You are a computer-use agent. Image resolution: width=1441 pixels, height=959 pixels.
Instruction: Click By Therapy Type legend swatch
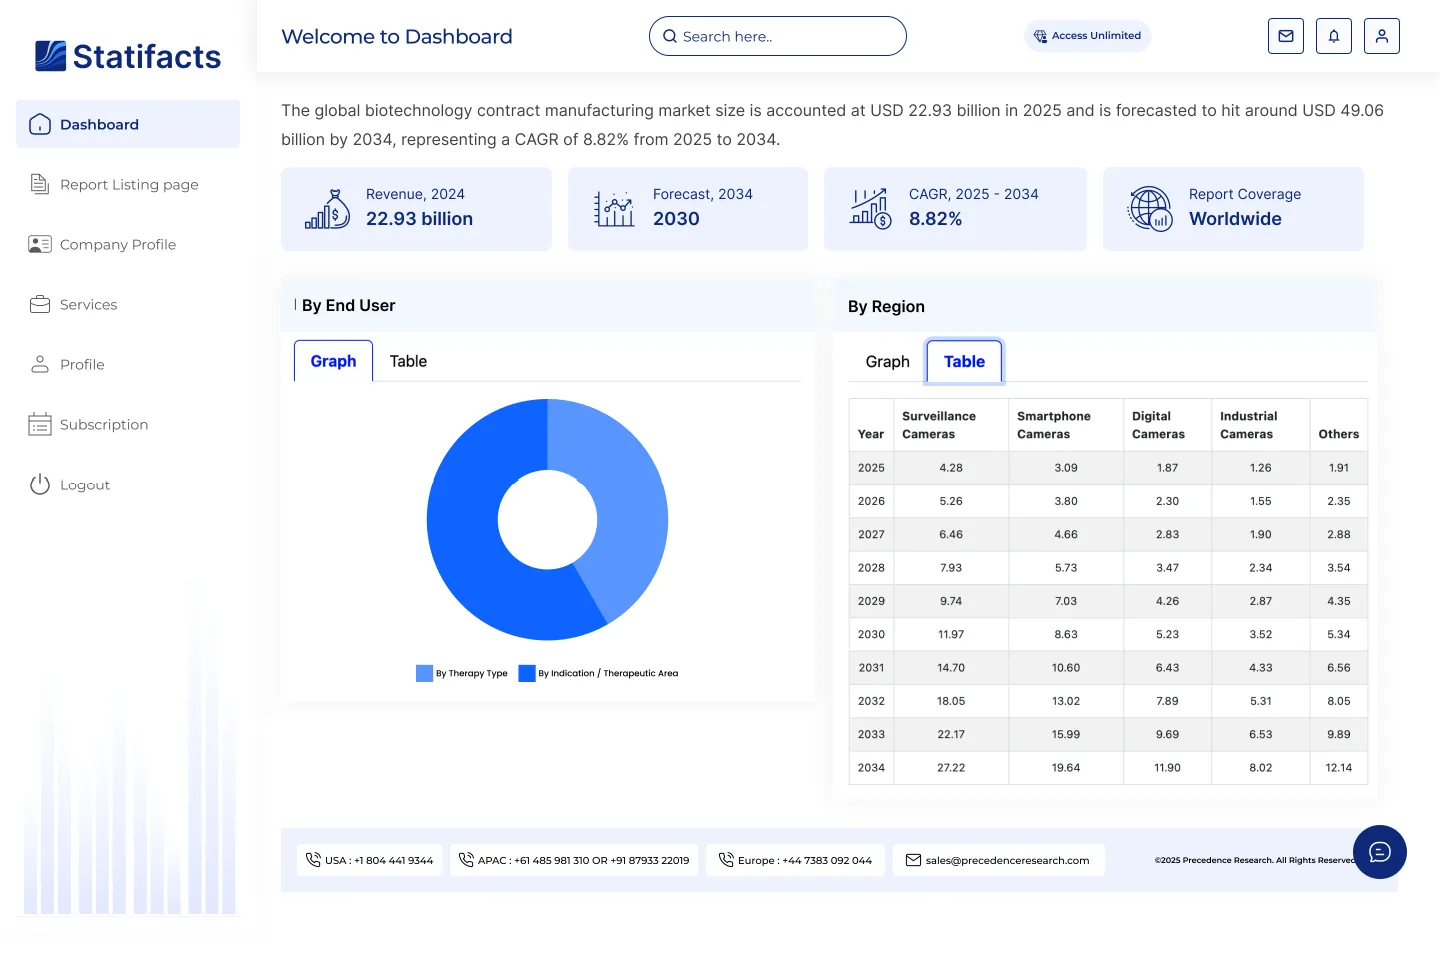424,673
